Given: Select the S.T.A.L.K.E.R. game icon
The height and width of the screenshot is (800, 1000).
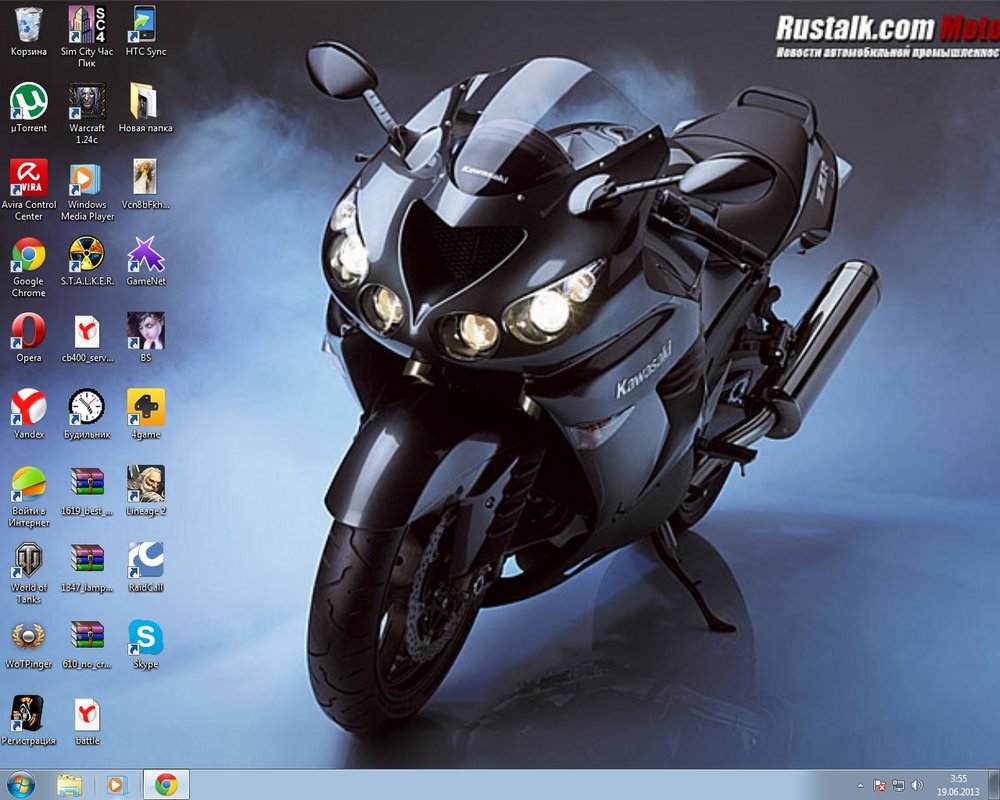Looking at the screenshot, I should click(x=87, y=255).
